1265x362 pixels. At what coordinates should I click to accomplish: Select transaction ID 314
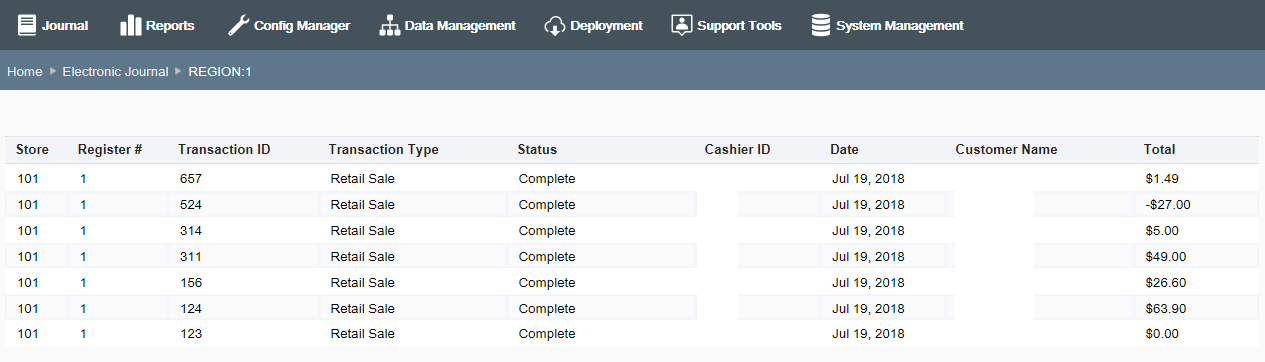pos(191,231)
